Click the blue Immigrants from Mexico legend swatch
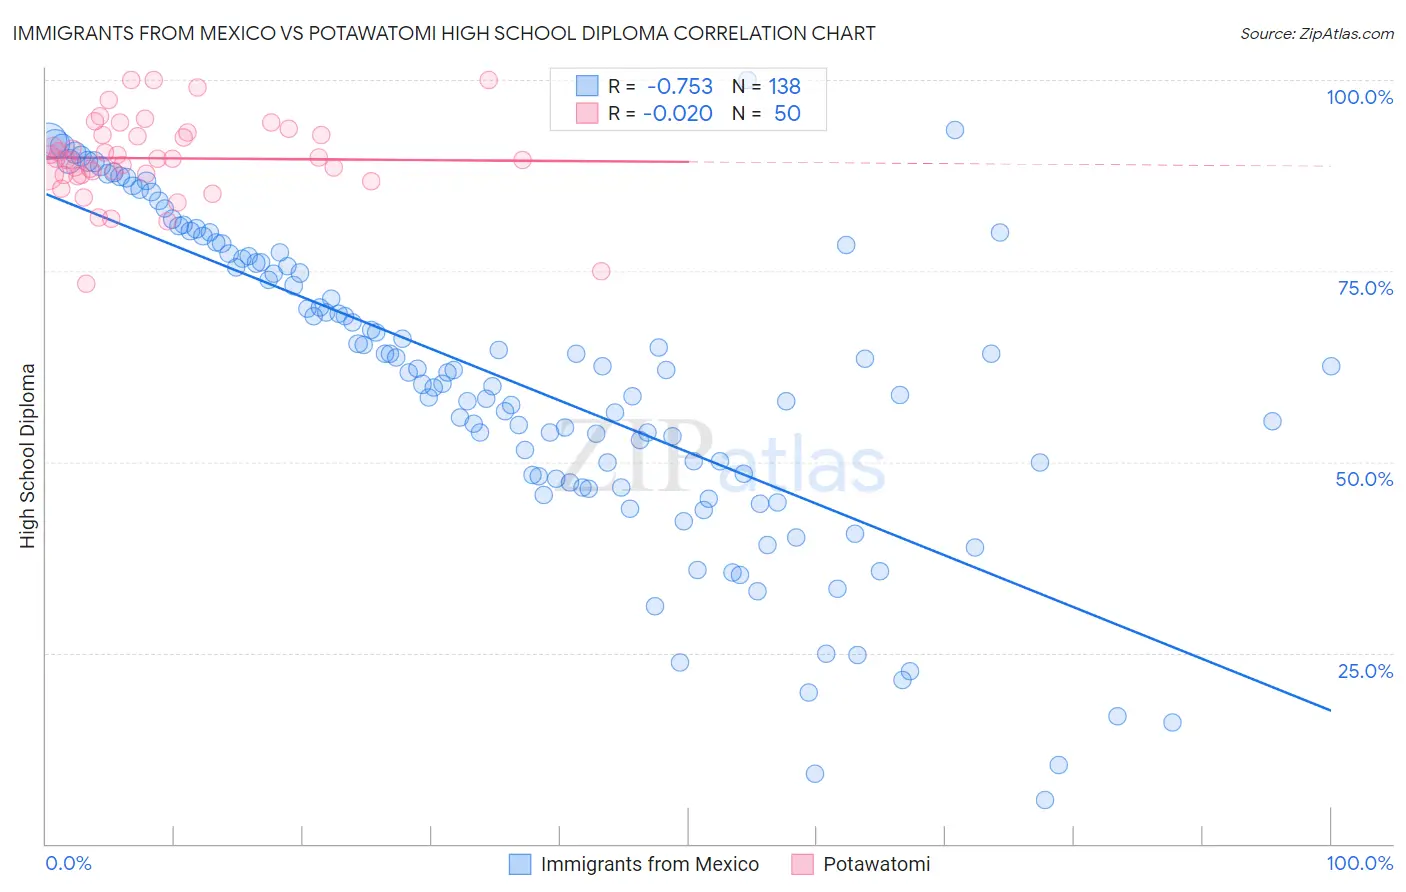1406x892 pixels. [520, 864]
